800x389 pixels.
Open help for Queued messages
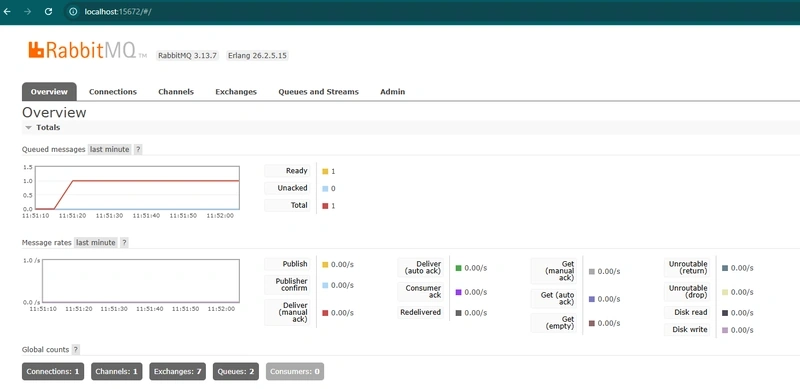coord(138,150)
